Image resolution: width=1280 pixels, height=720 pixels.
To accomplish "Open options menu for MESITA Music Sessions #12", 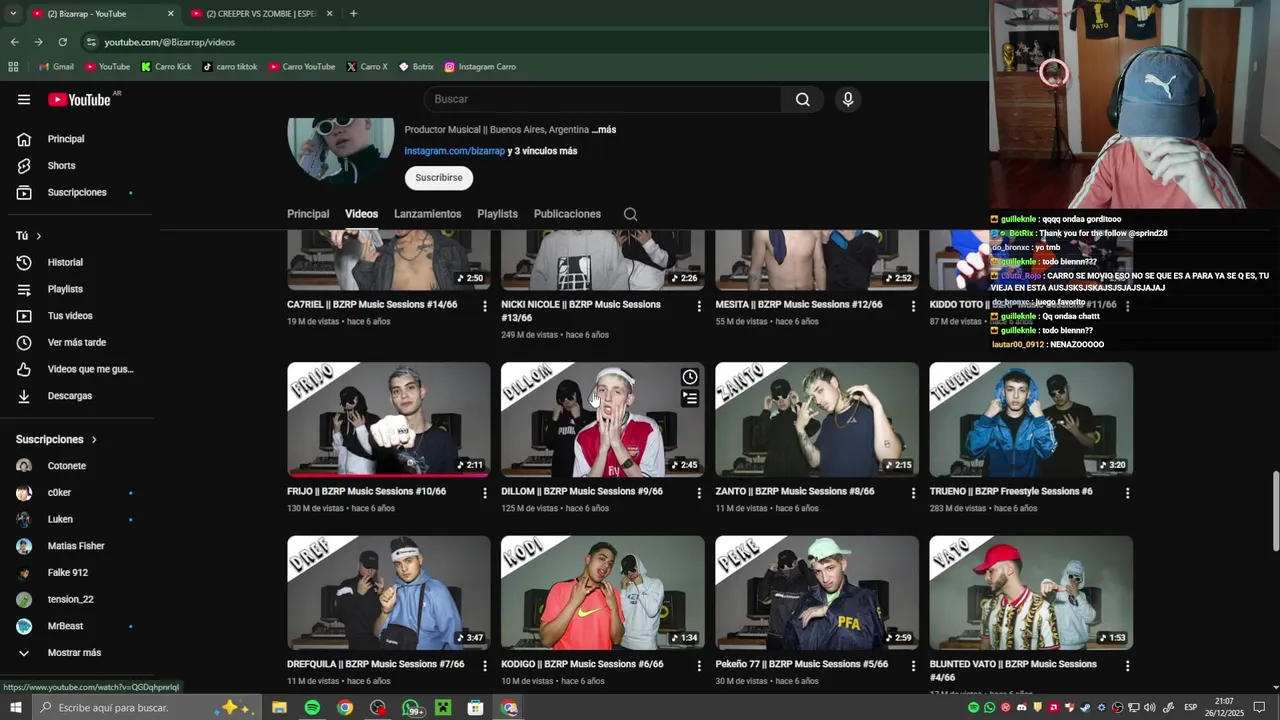I will [x=913, y=306].
